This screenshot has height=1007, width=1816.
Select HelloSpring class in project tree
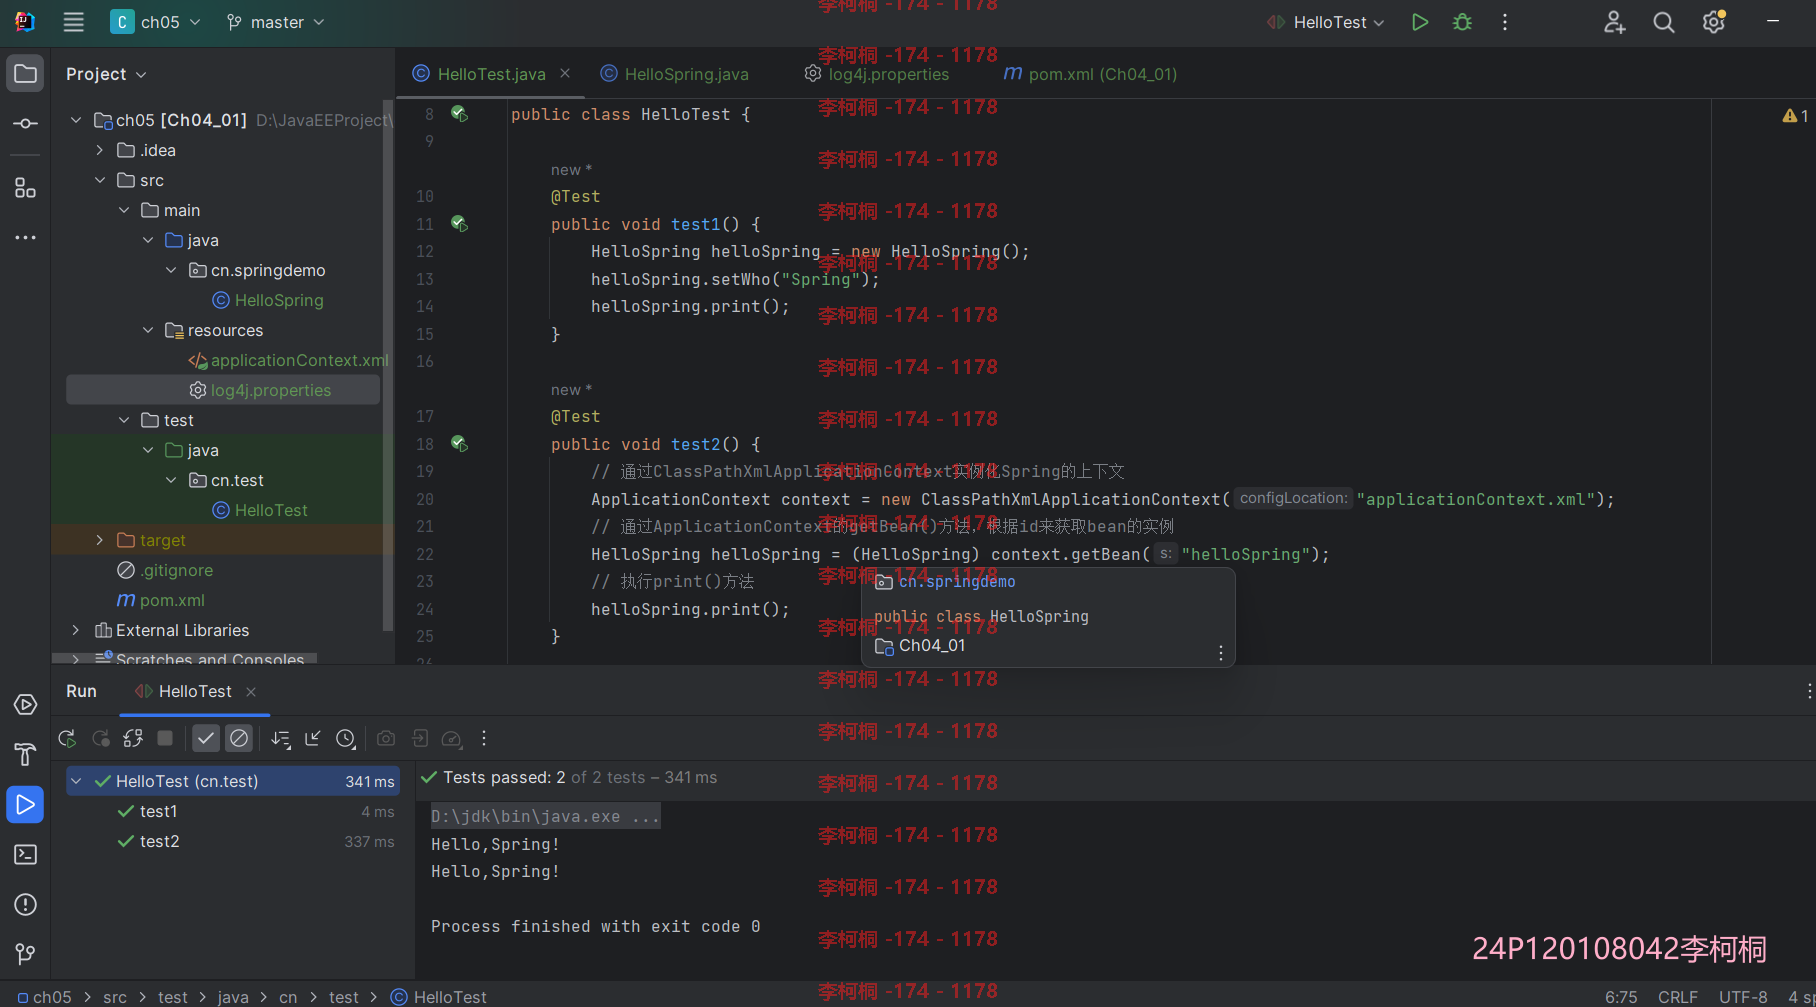[268, 300]
